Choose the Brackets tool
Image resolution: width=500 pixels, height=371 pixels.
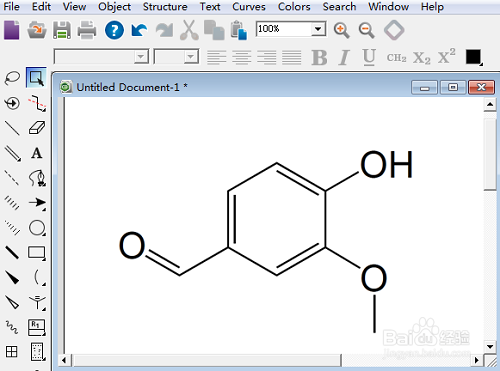(x=39, y=277)
